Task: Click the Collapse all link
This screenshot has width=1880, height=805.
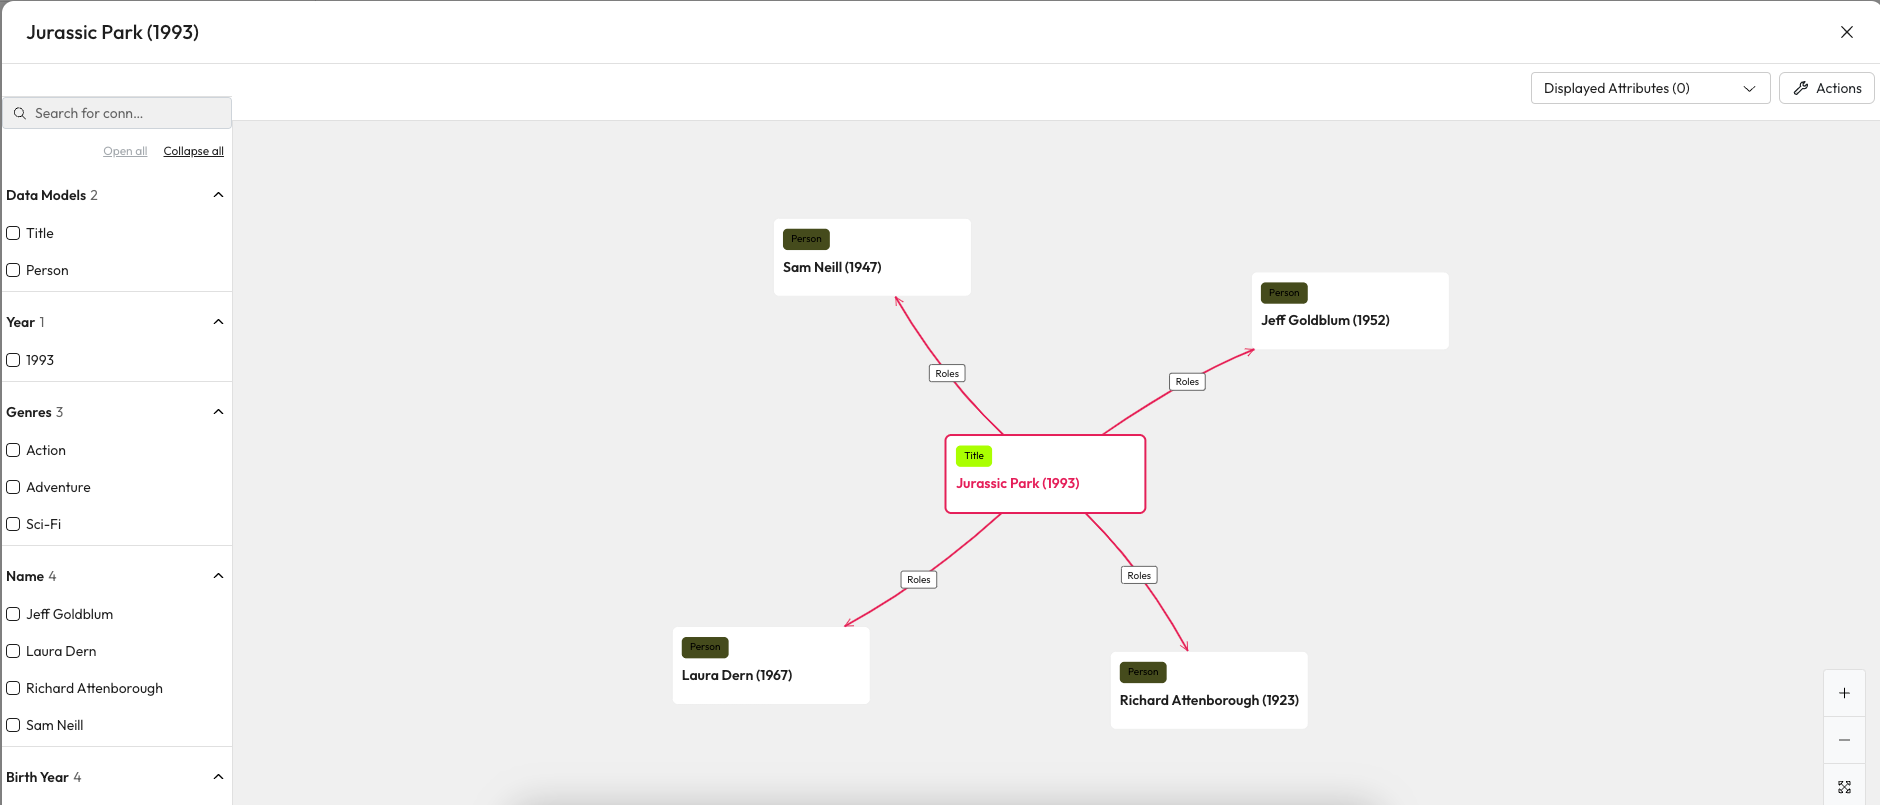Action: [193, 151]
